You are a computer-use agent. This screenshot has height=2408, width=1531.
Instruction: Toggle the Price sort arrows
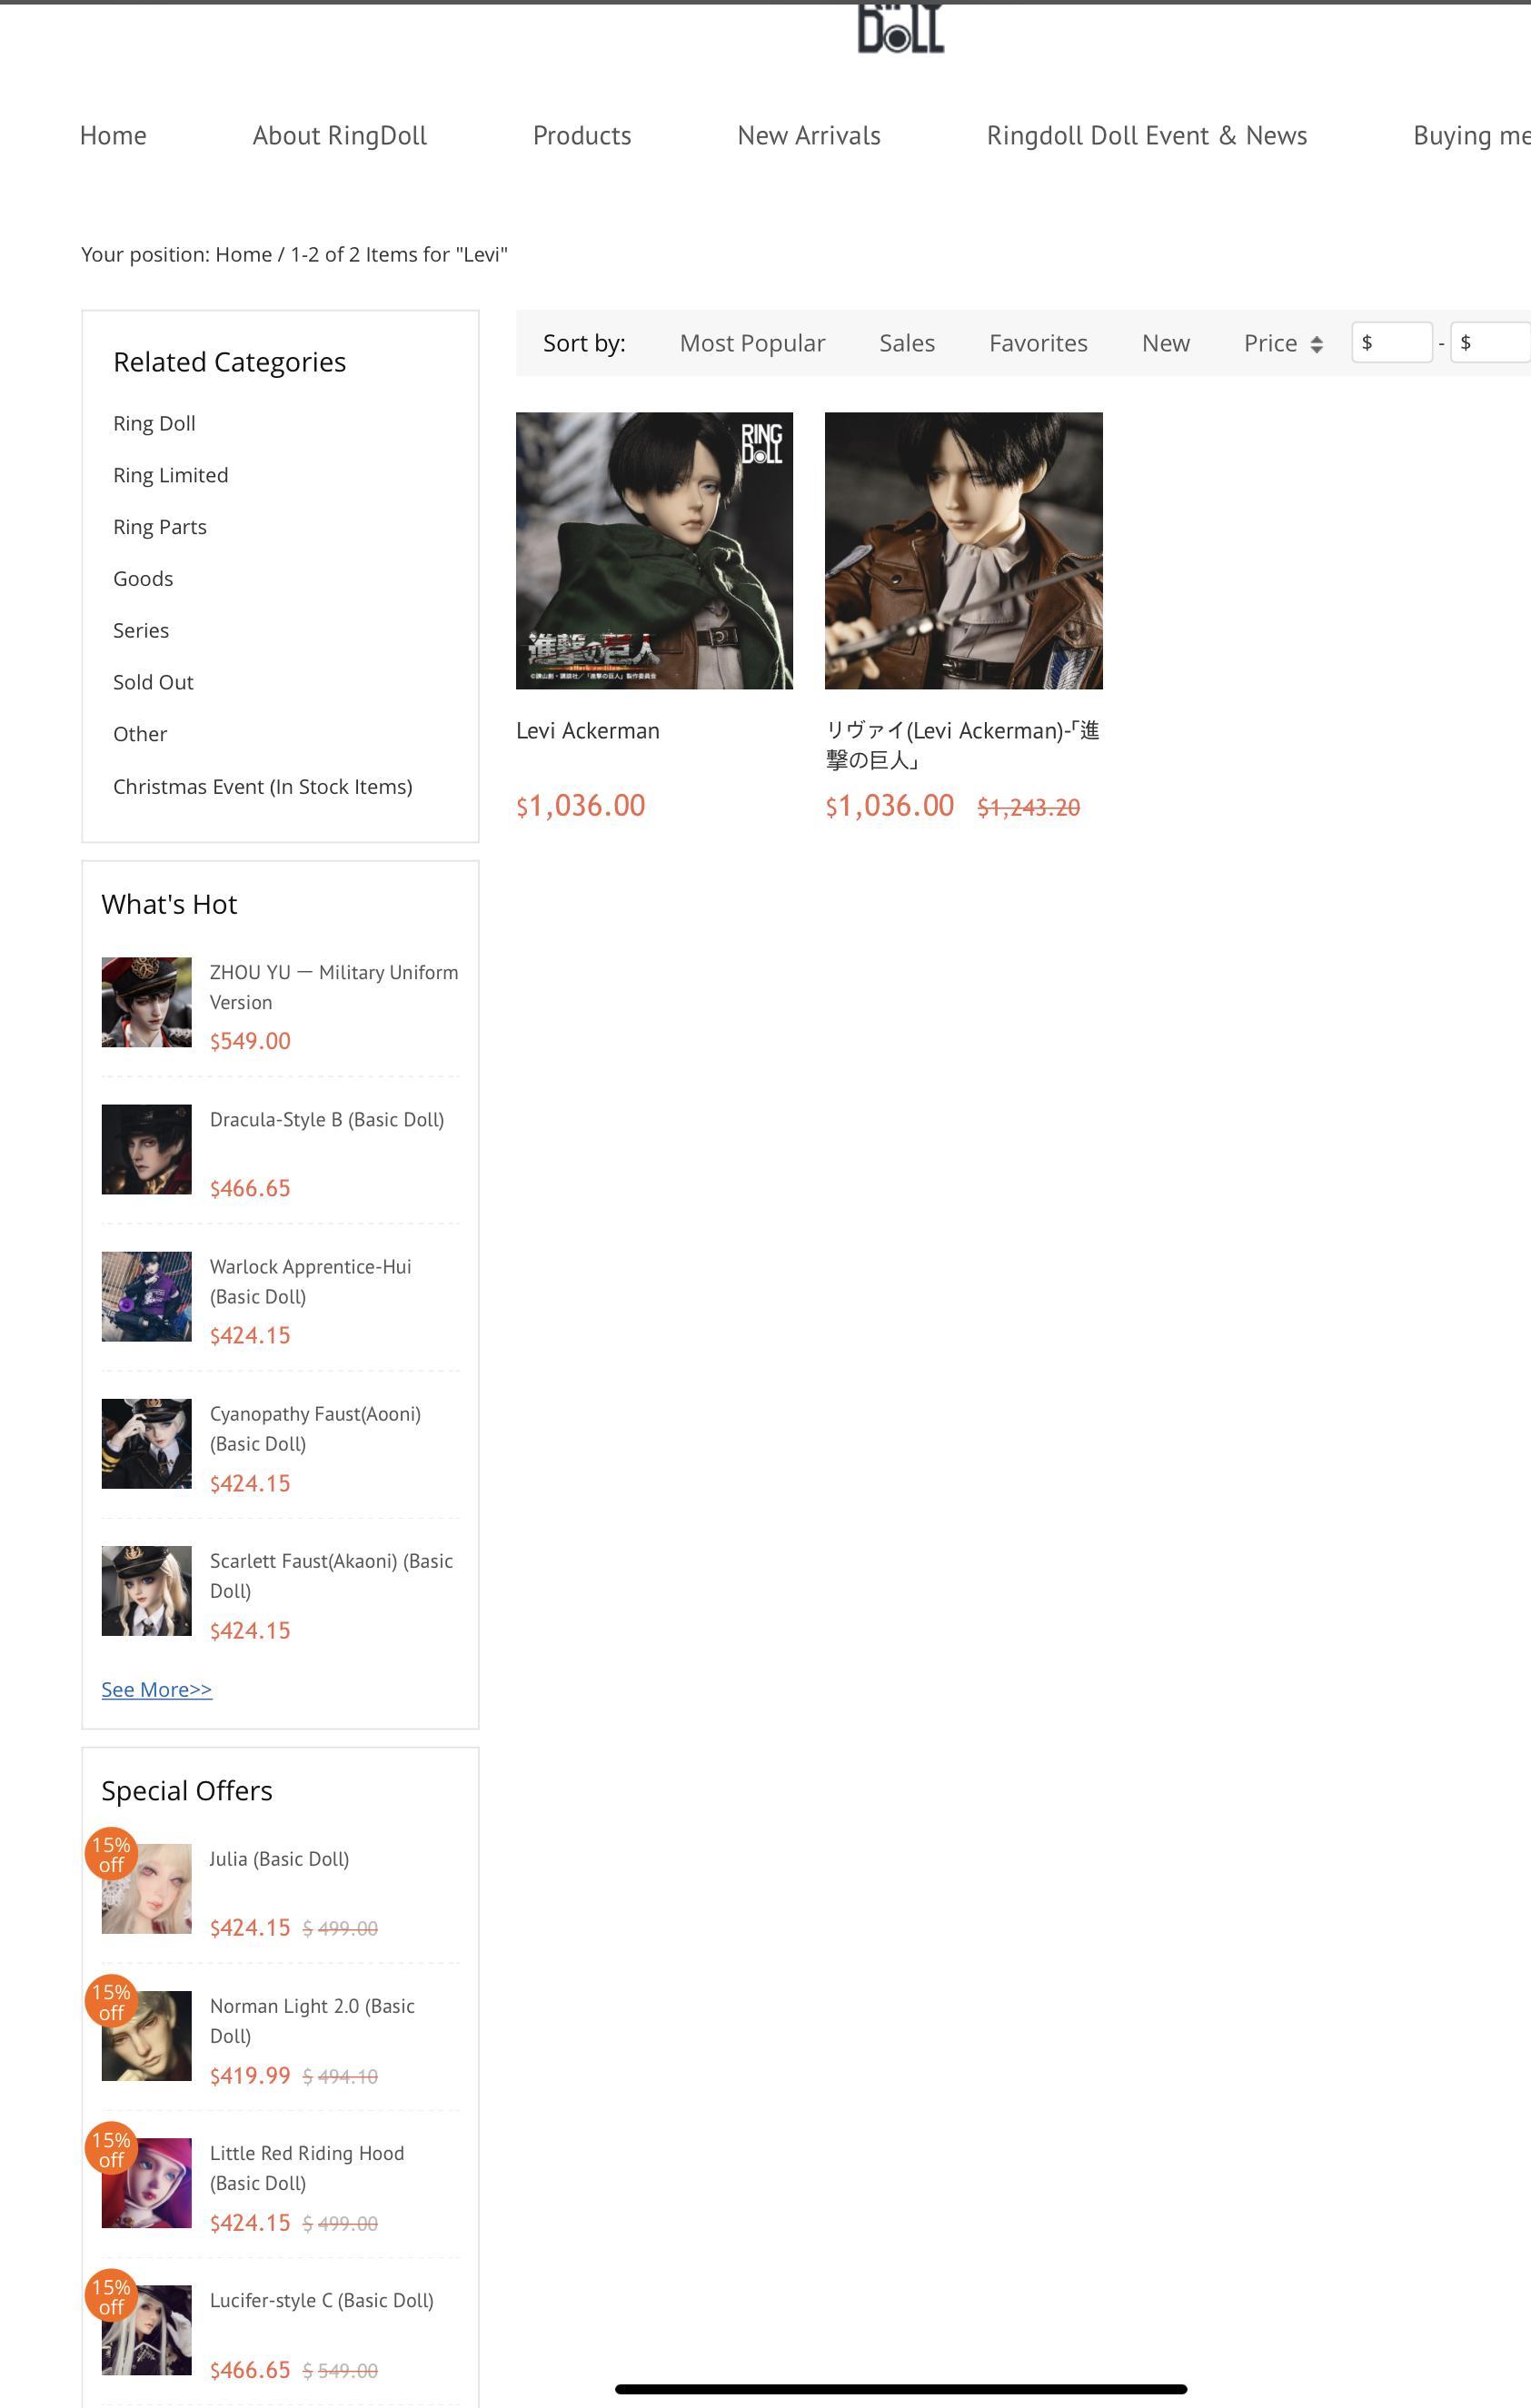point(1316,344)
